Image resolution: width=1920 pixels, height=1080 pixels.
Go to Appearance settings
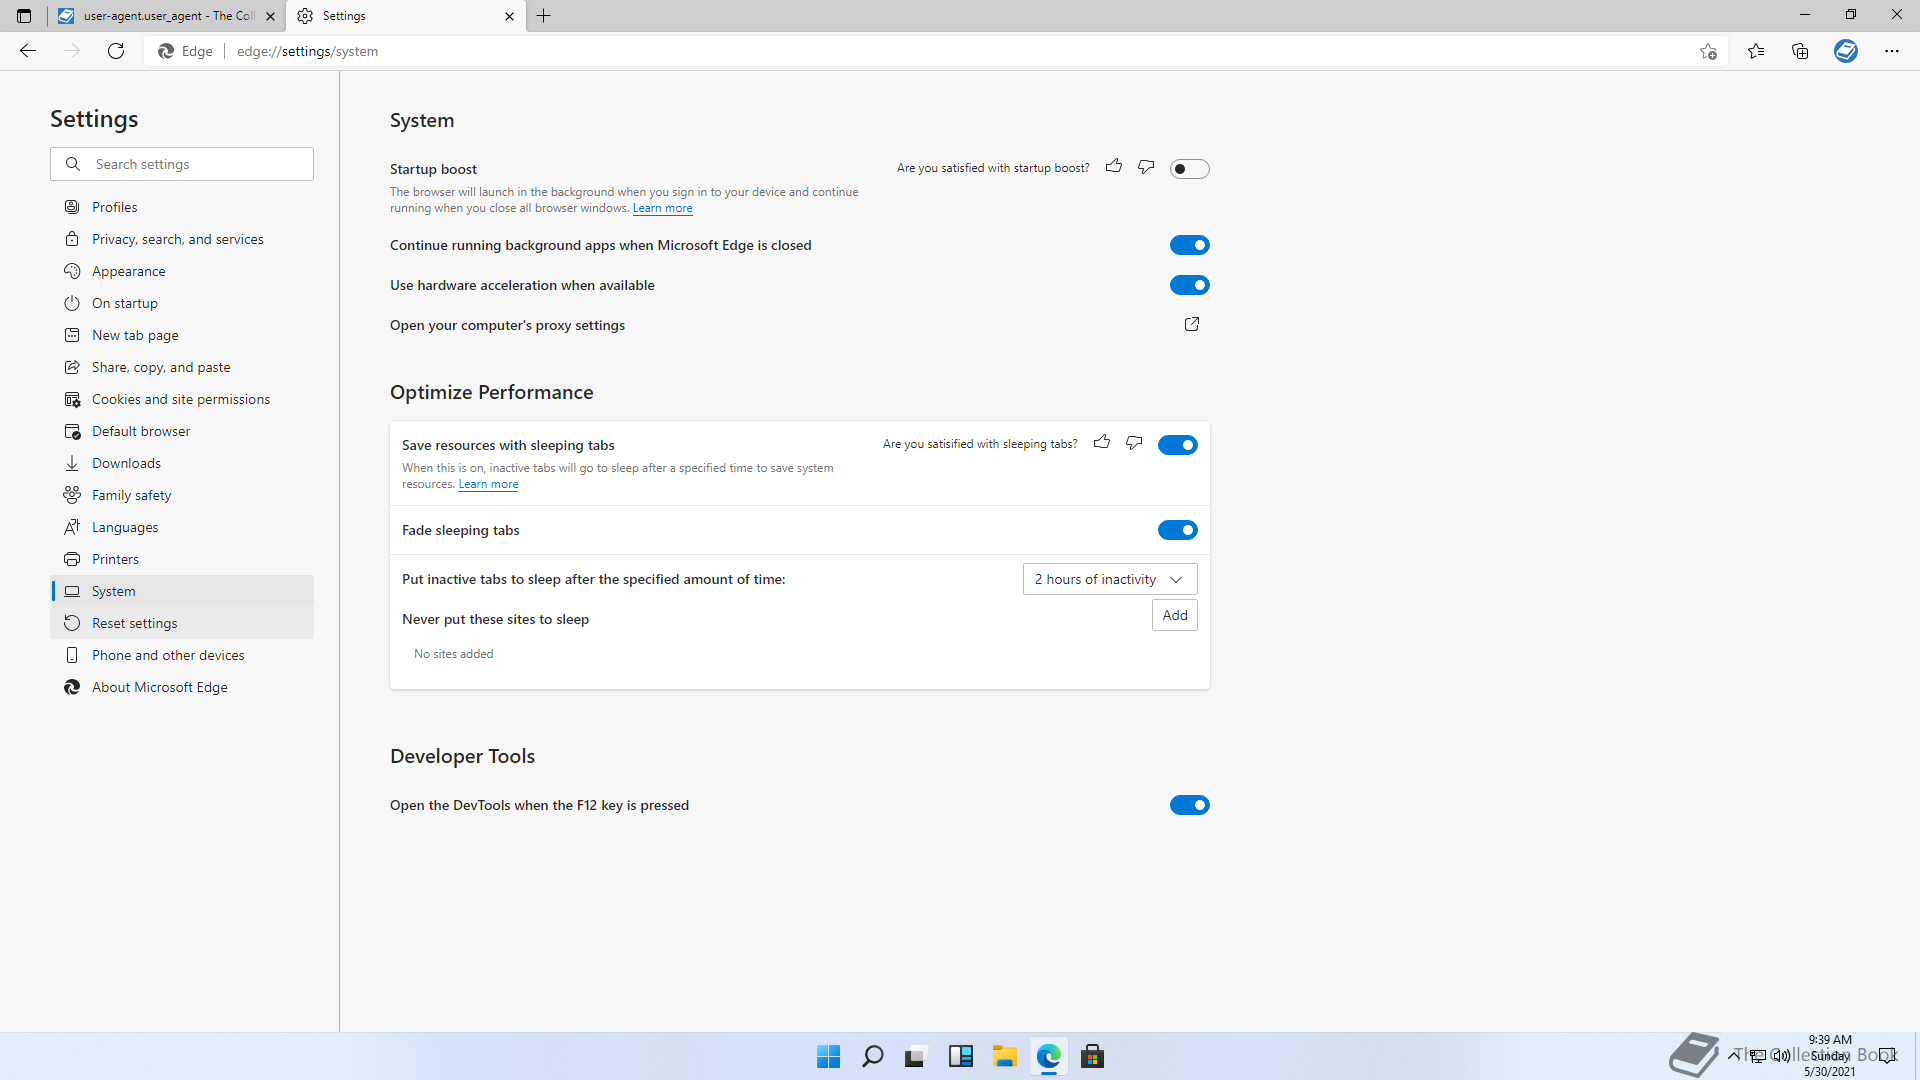tap(182, 271)
